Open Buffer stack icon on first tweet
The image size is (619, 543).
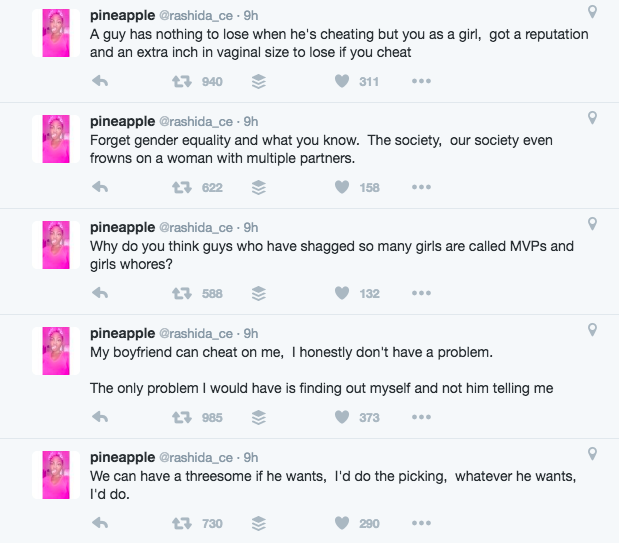[x=259, y=81]
